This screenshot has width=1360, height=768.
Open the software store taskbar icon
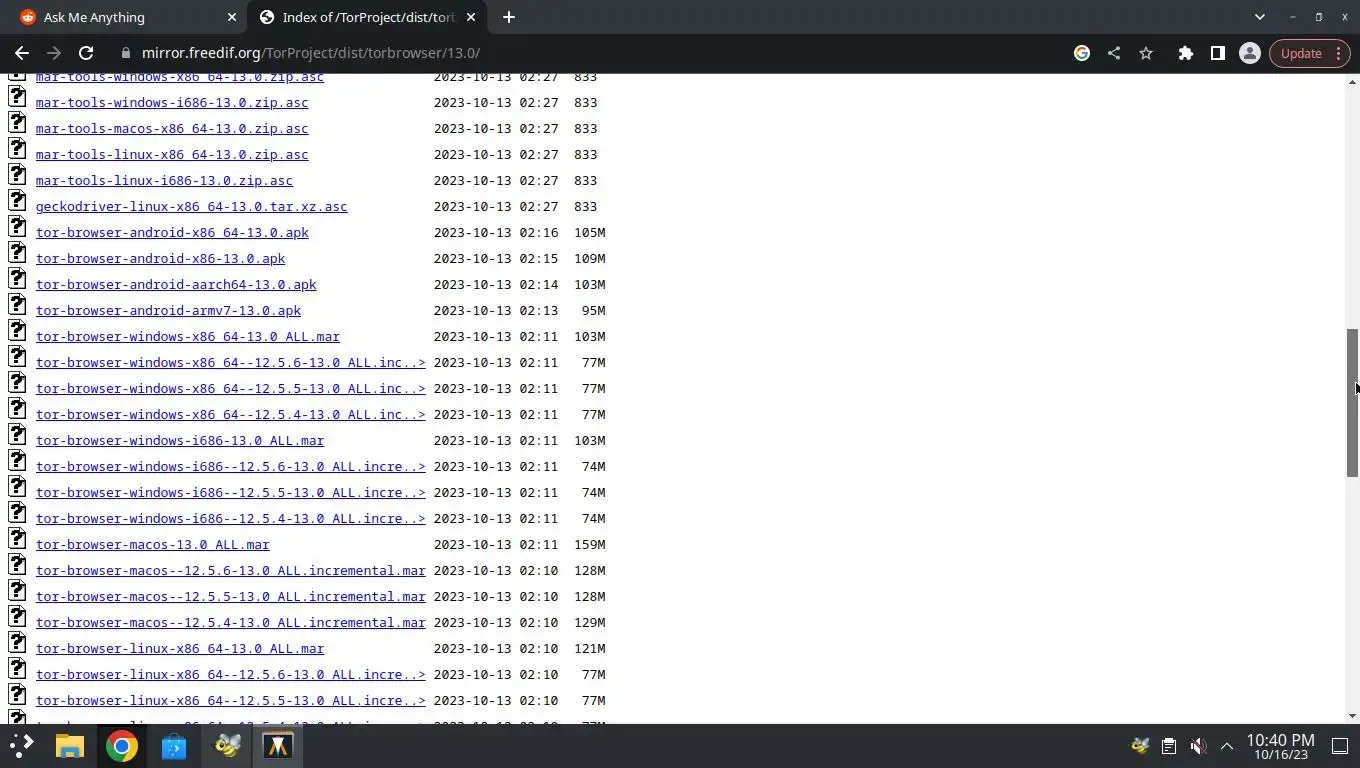click(x=173, y=745)
